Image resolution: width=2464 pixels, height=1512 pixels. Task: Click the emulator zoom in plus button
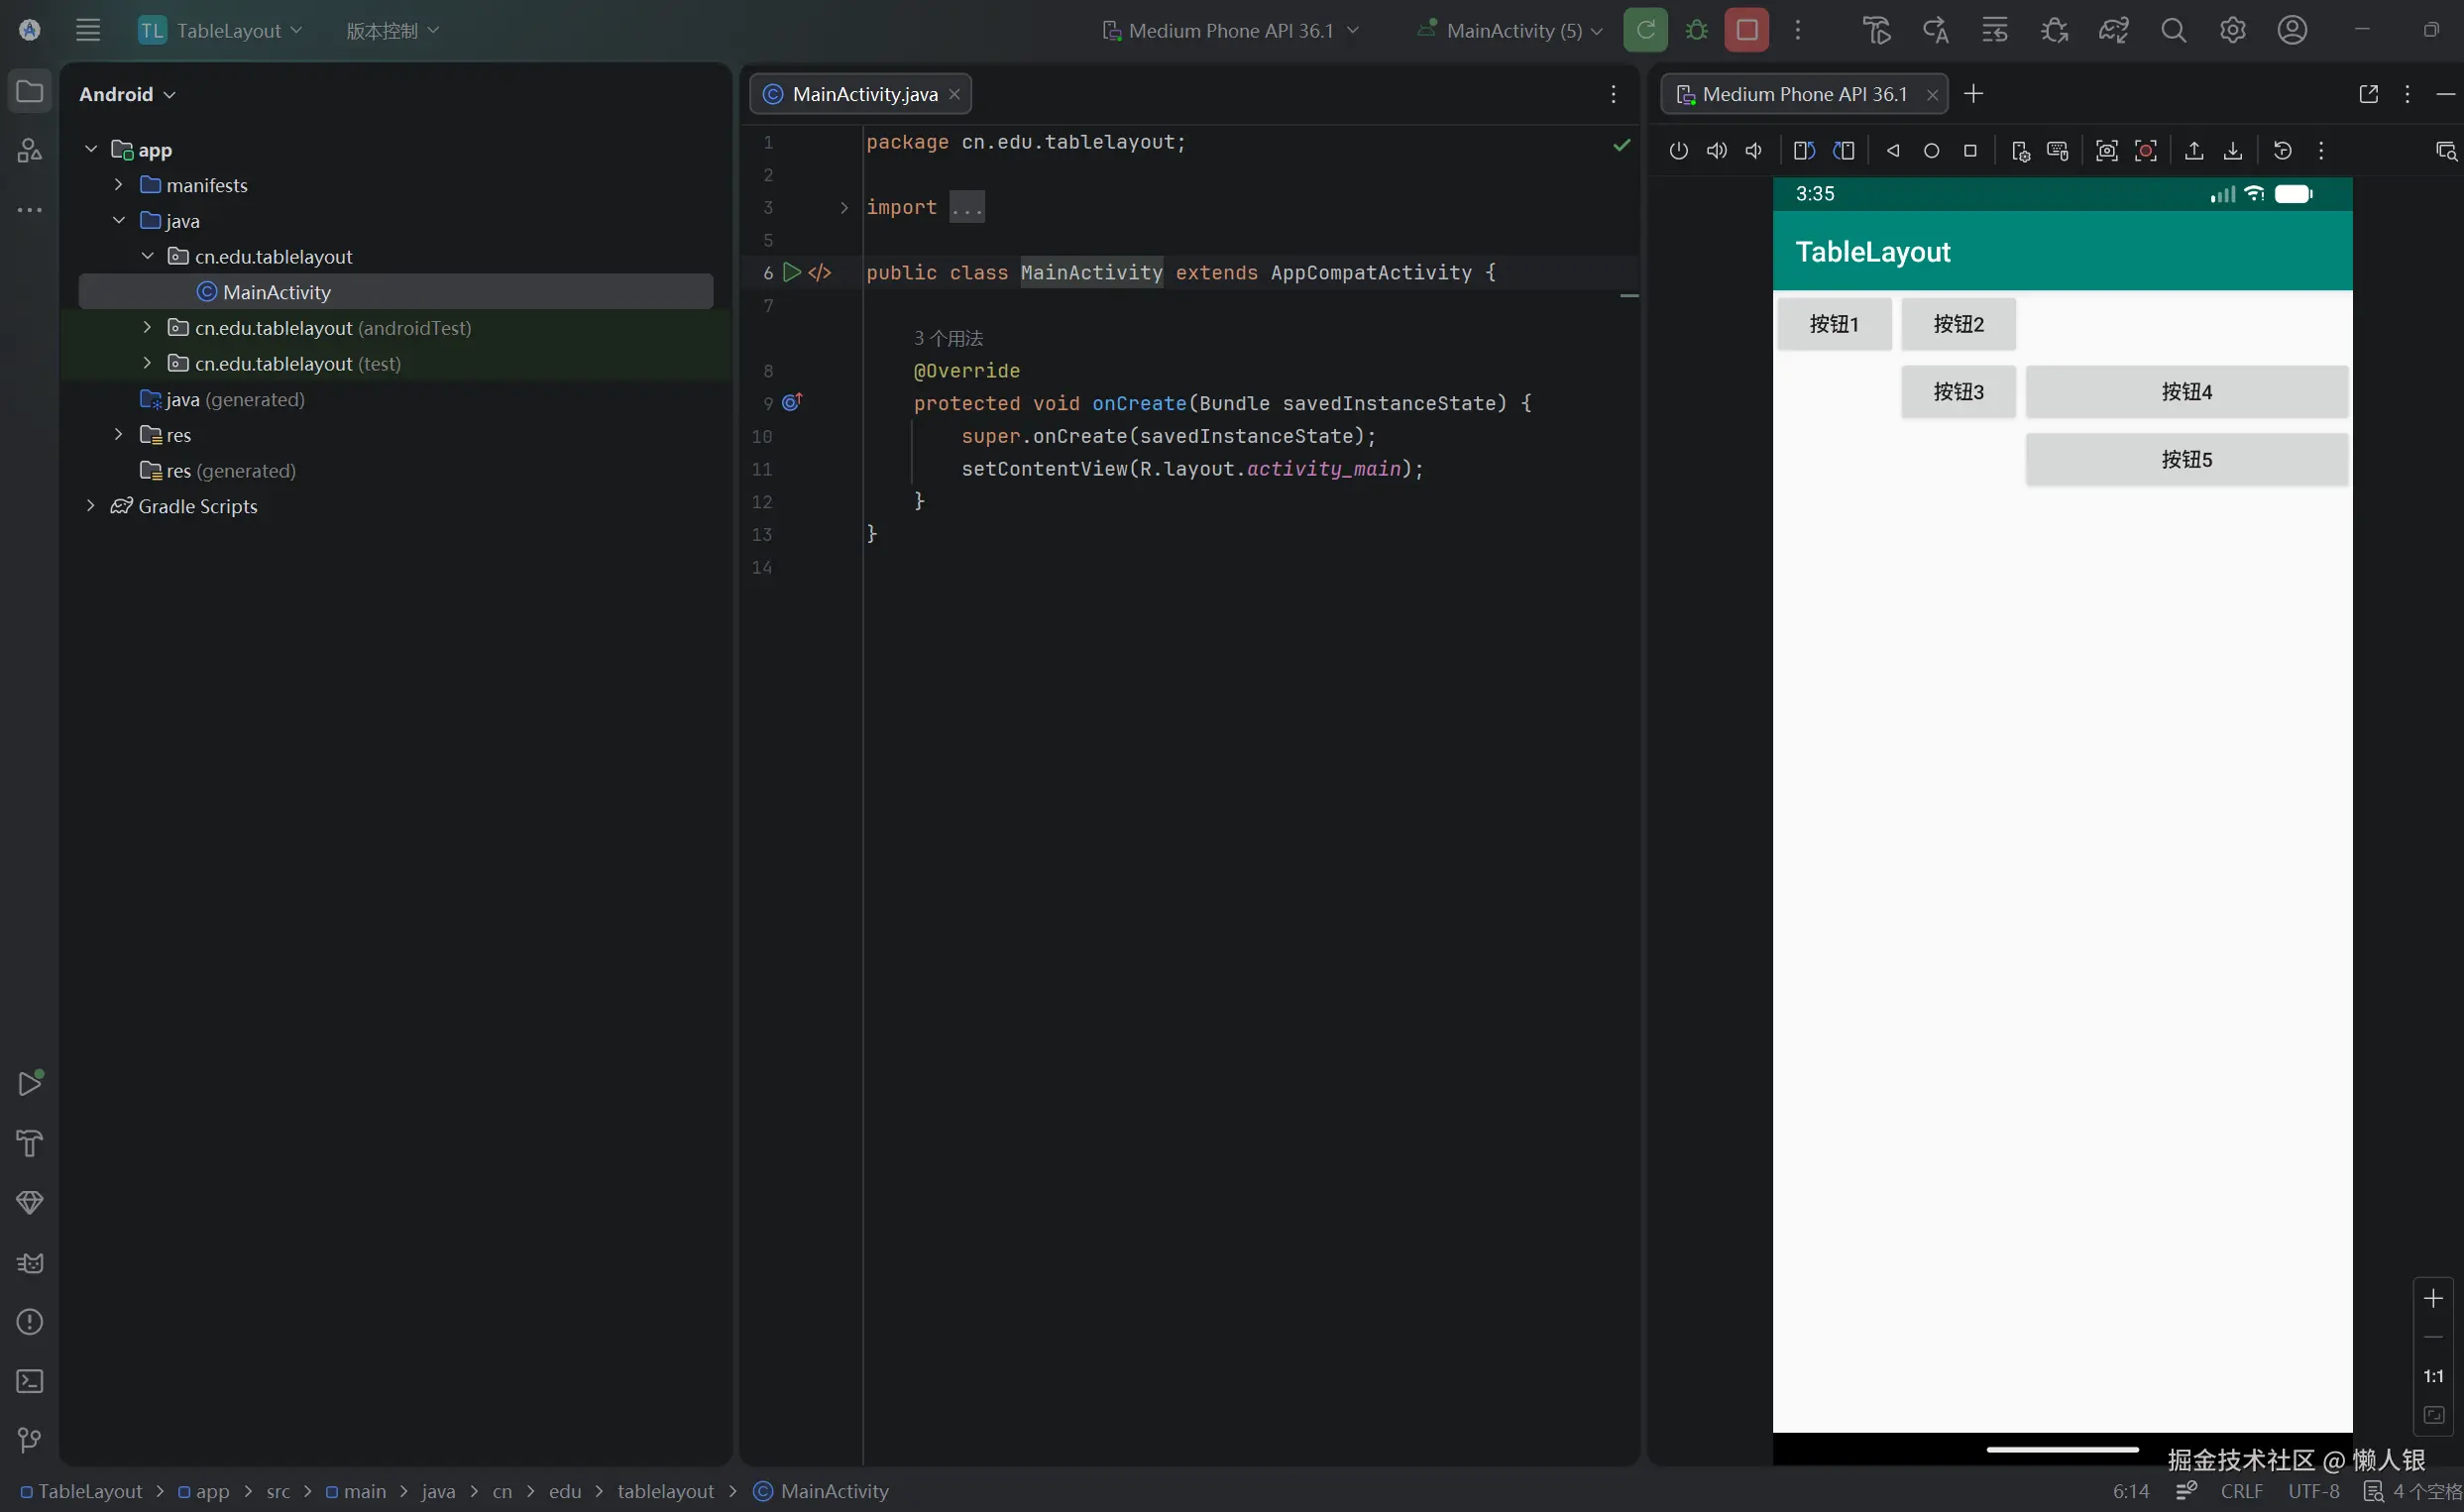[2433, 1299]
